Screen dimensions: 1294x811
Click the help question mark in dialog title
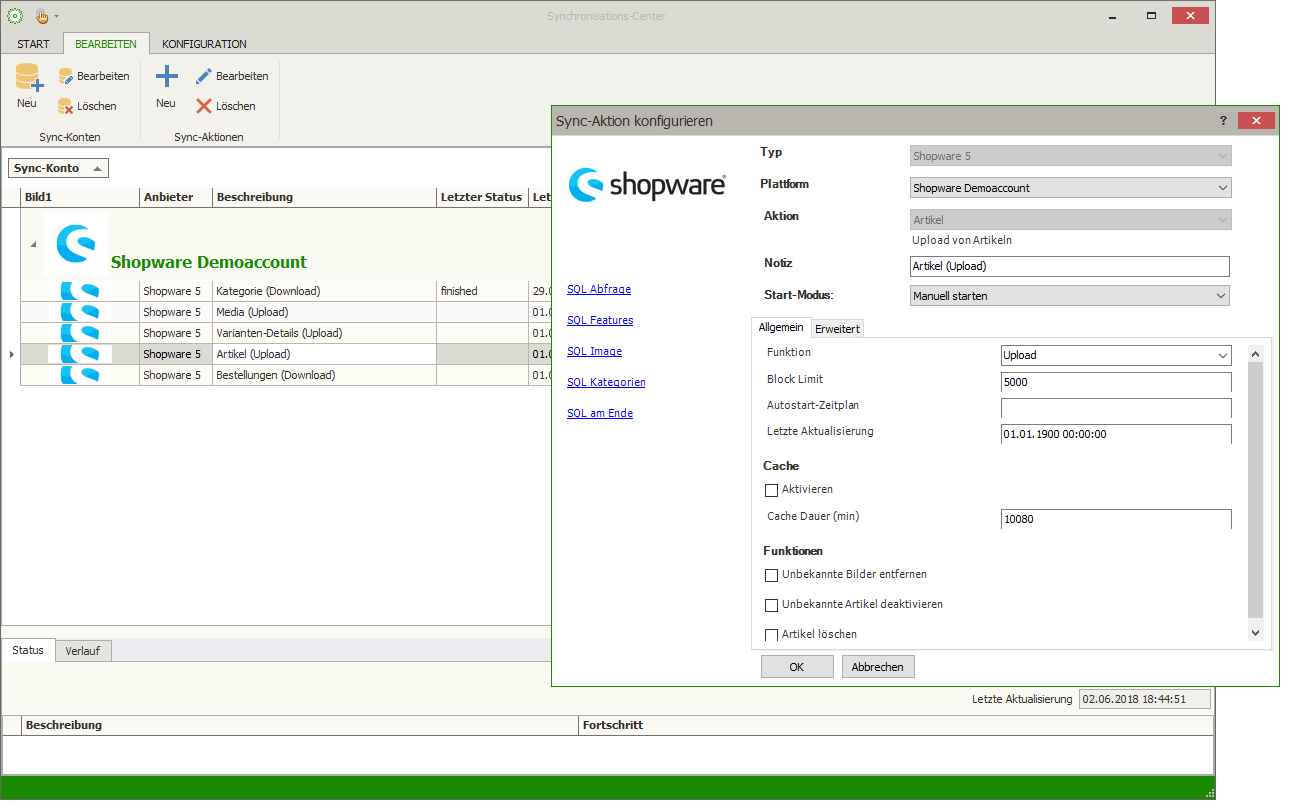point(1223,120)
